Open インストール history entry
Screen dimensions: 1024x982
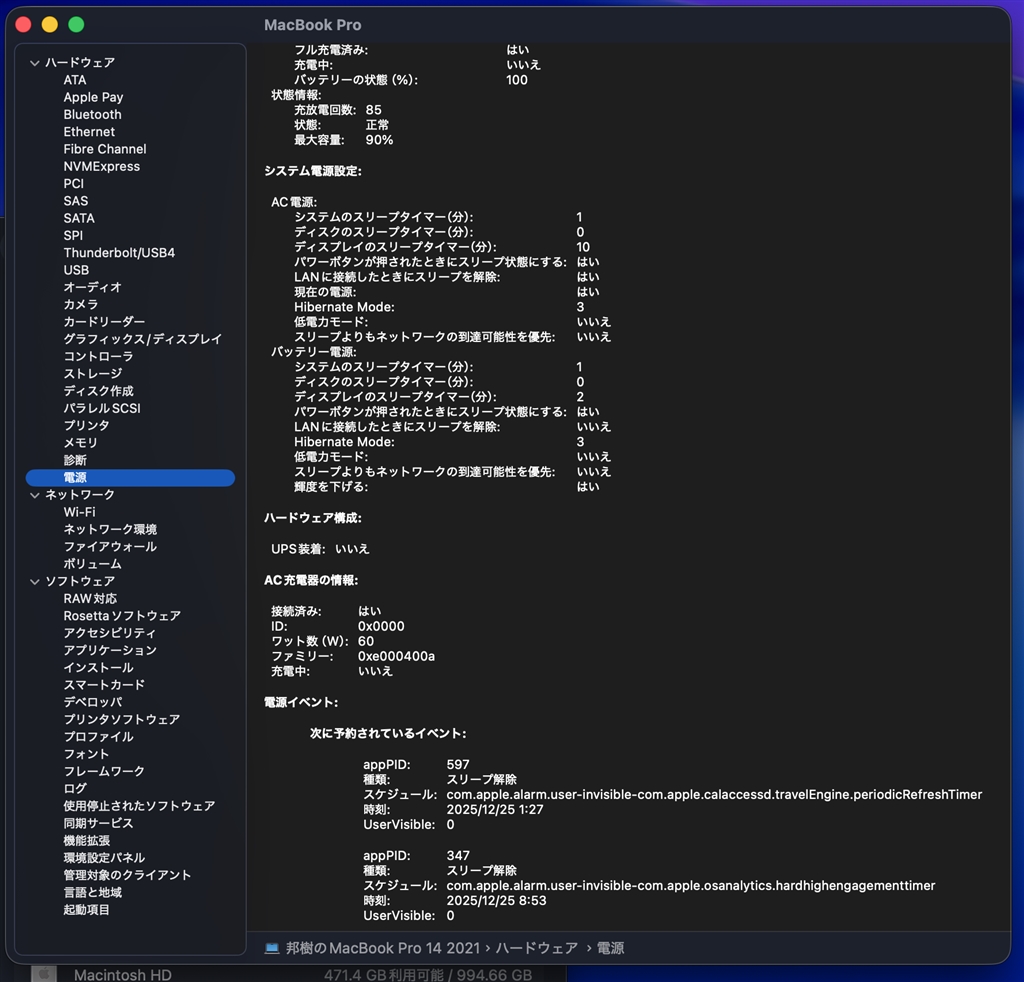tap(99, 668)
